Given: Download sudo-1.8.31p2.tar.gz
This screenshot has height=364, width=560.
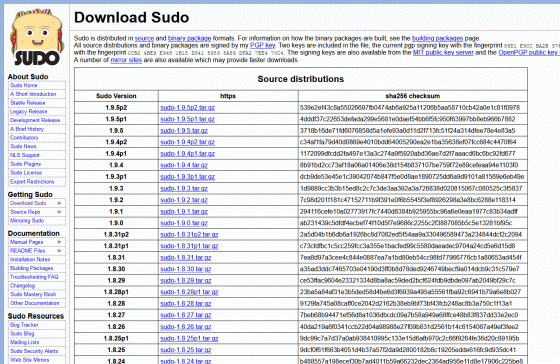Looking at the screenshot, I should pos(189,235).
